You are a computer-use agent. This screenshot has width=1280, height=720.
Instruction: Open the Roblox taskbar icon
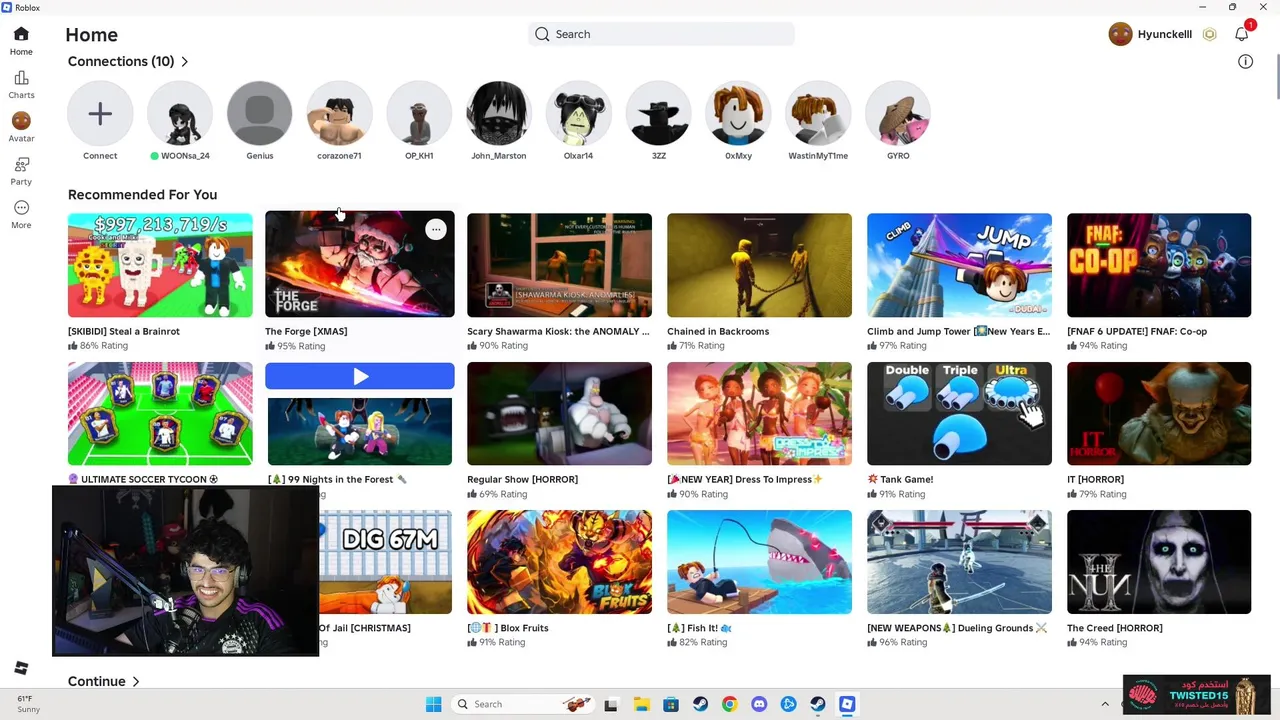click(847, 704)
